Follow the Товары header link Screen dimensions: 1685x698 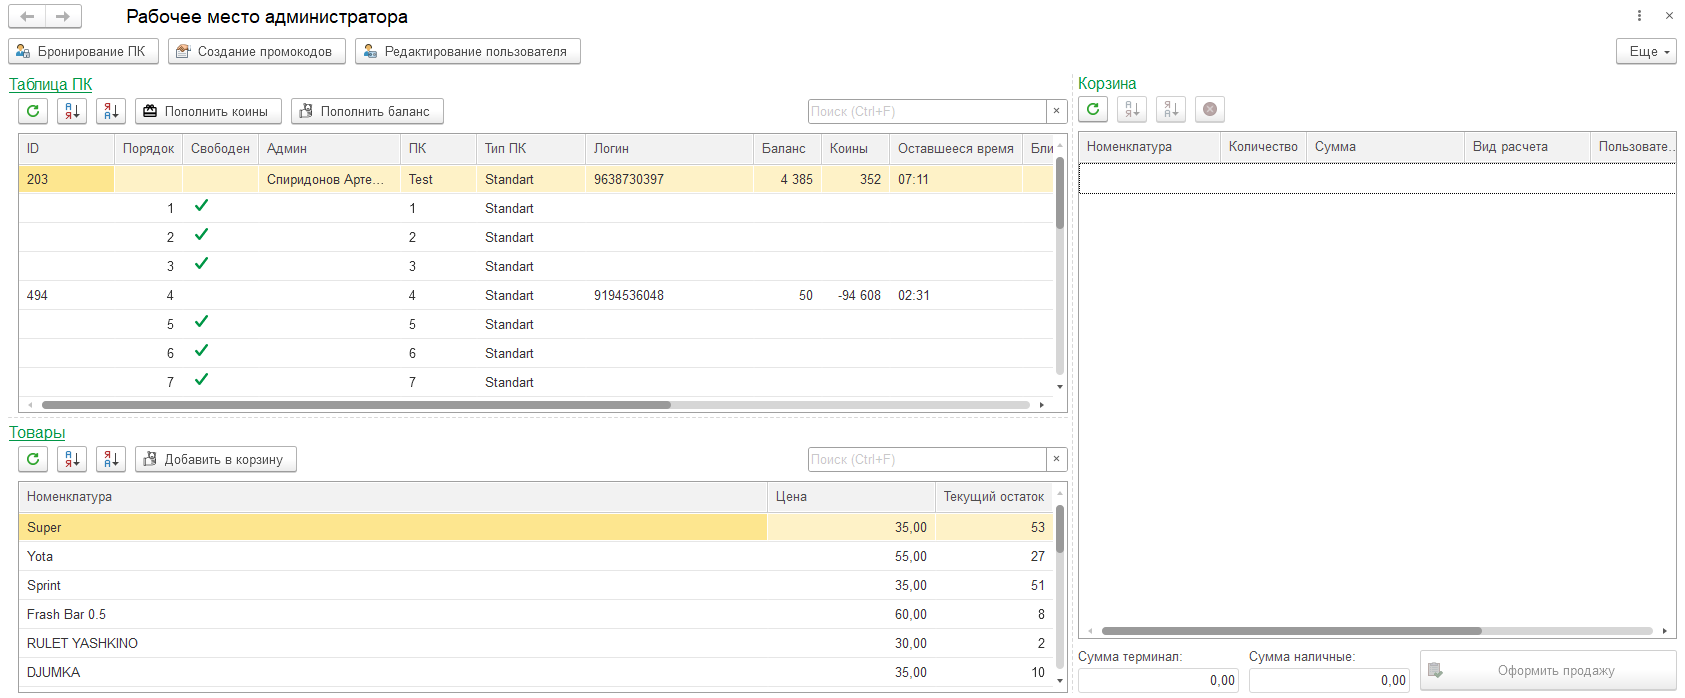pos(37,432)
